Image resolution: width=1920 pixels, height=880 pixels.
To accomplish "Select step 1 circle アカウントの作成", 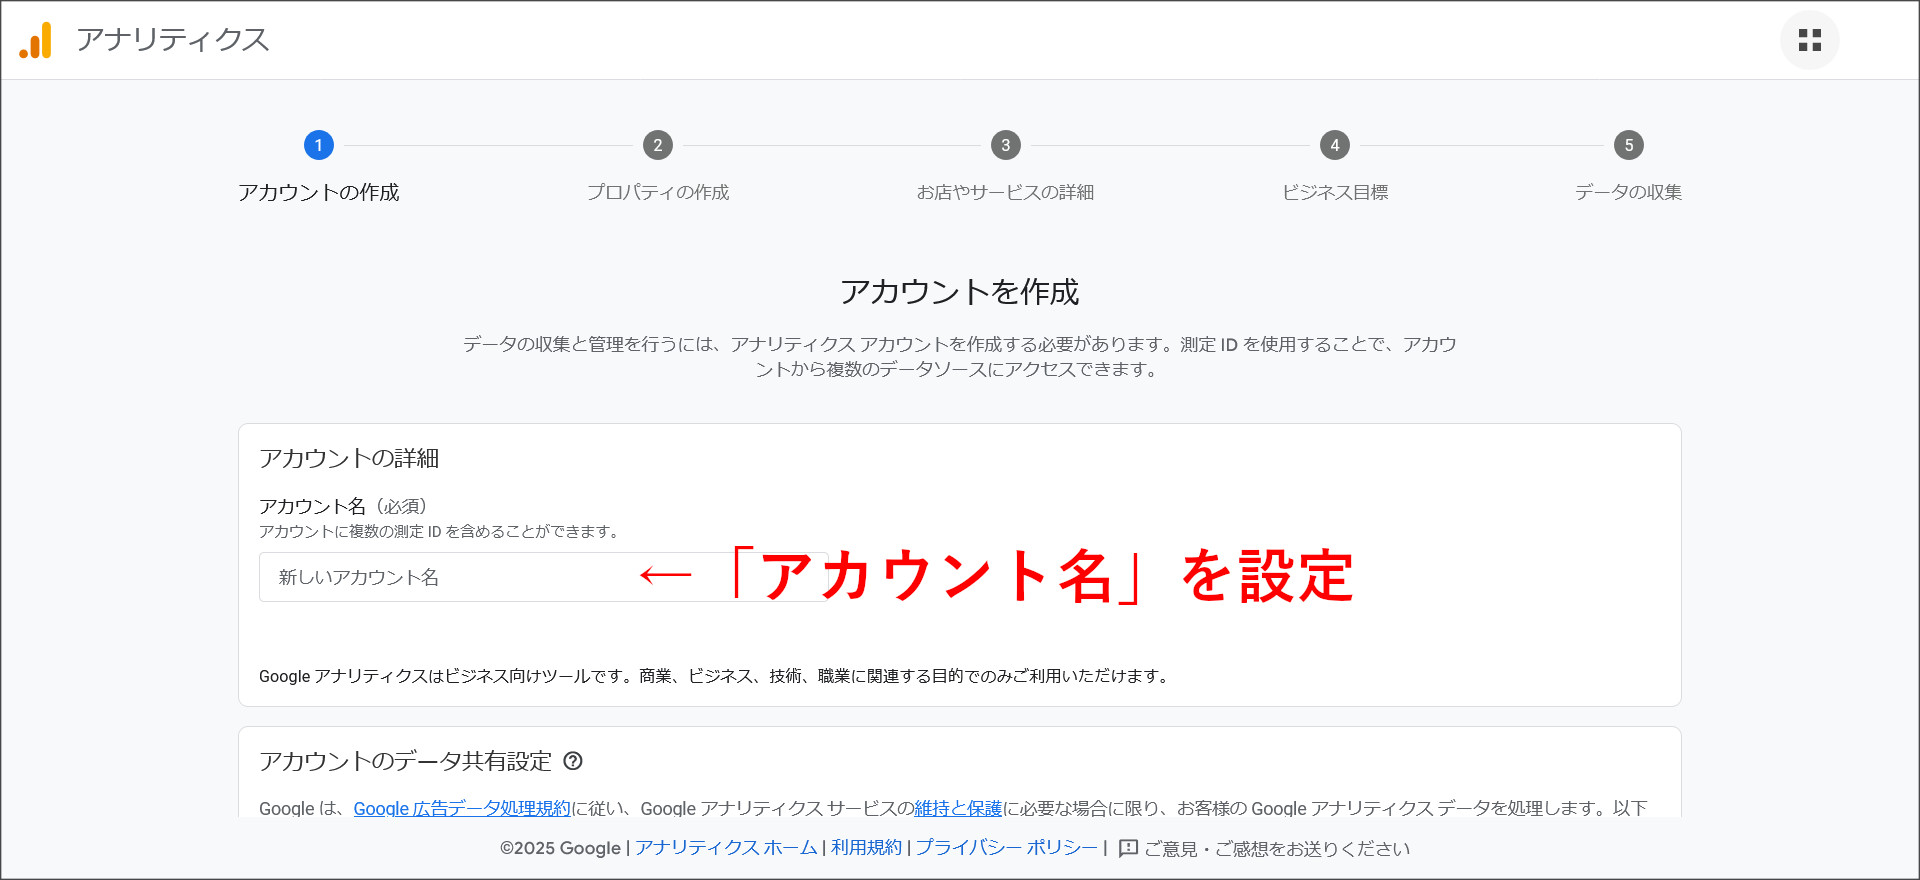I will (x=318, y=145).
